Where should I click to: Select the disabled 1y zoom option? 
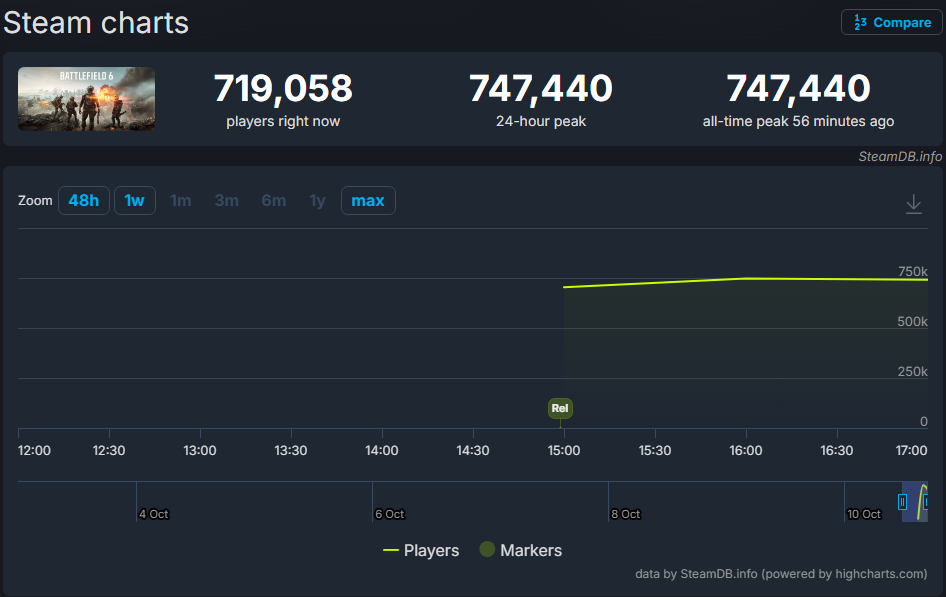317,200
